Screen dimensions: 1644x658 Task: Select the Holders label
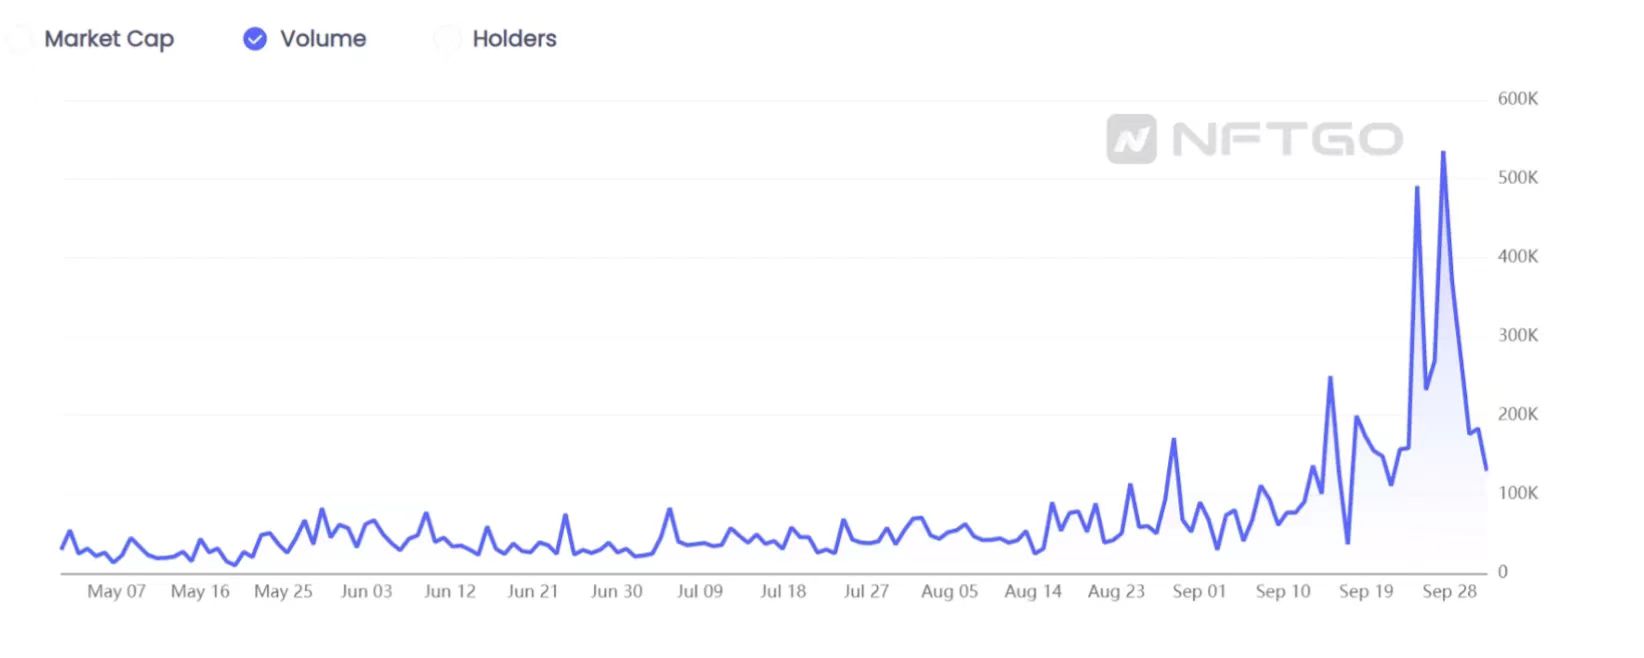pyautogui.click(x=514, y=39)
